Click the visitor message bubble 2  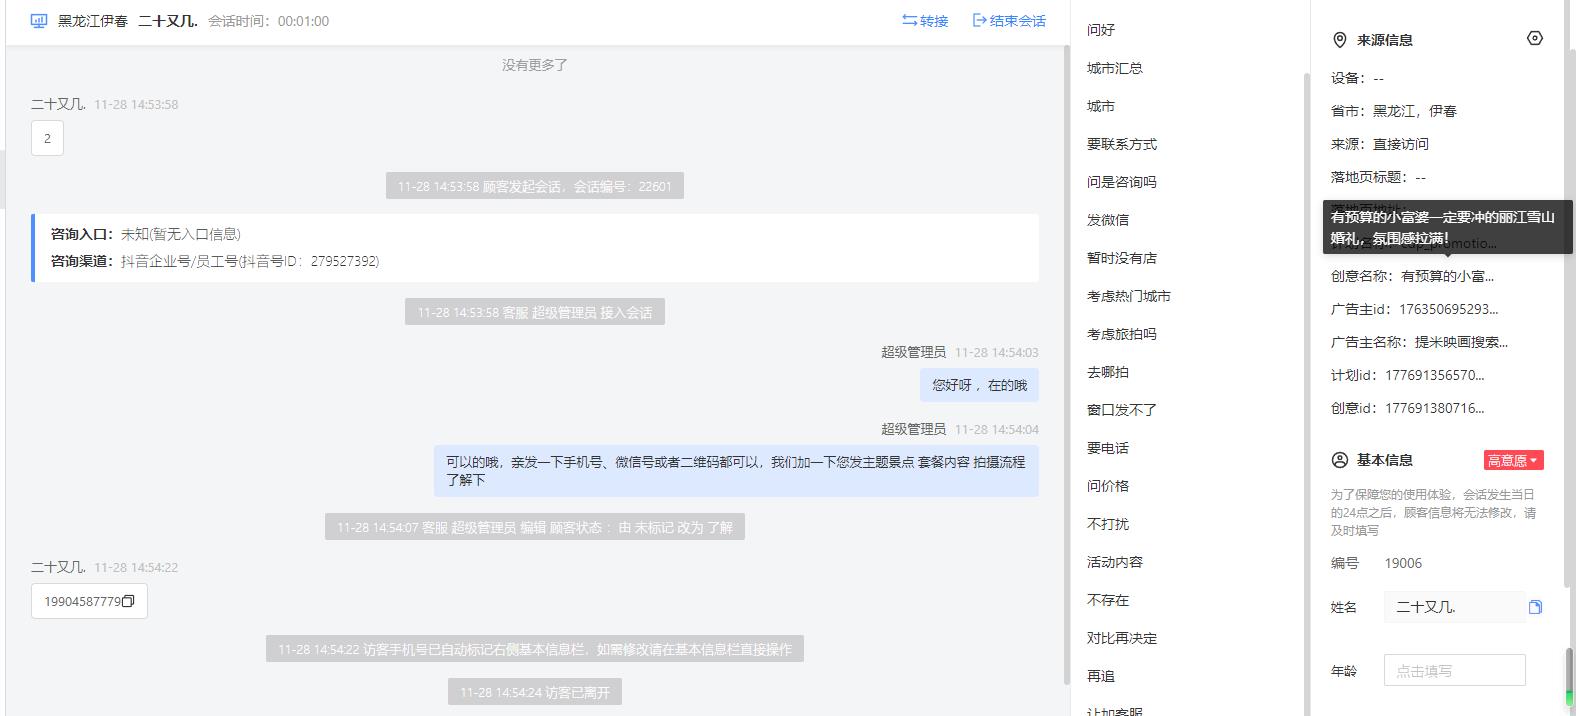coord(47,138)
